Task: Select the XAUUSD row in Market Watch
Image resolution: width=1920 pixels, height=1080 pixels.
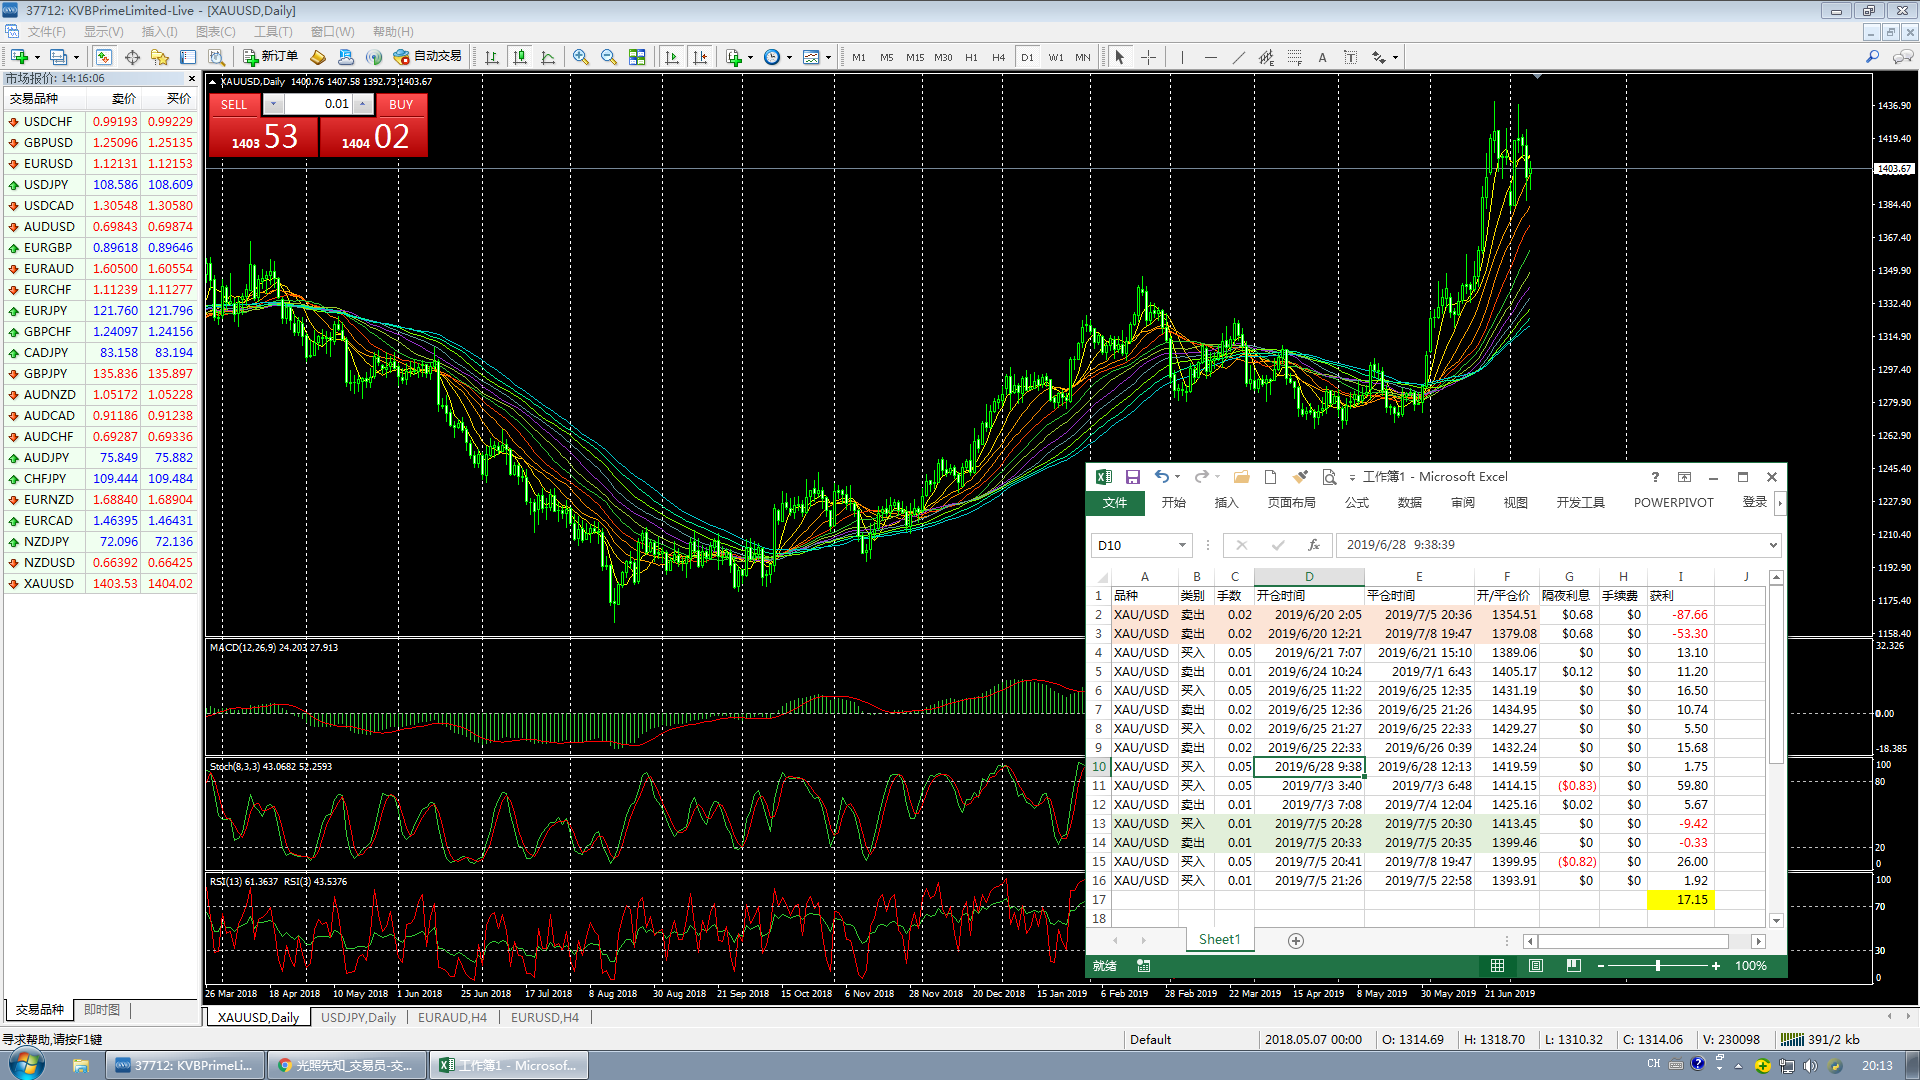Action: point(49,584)
